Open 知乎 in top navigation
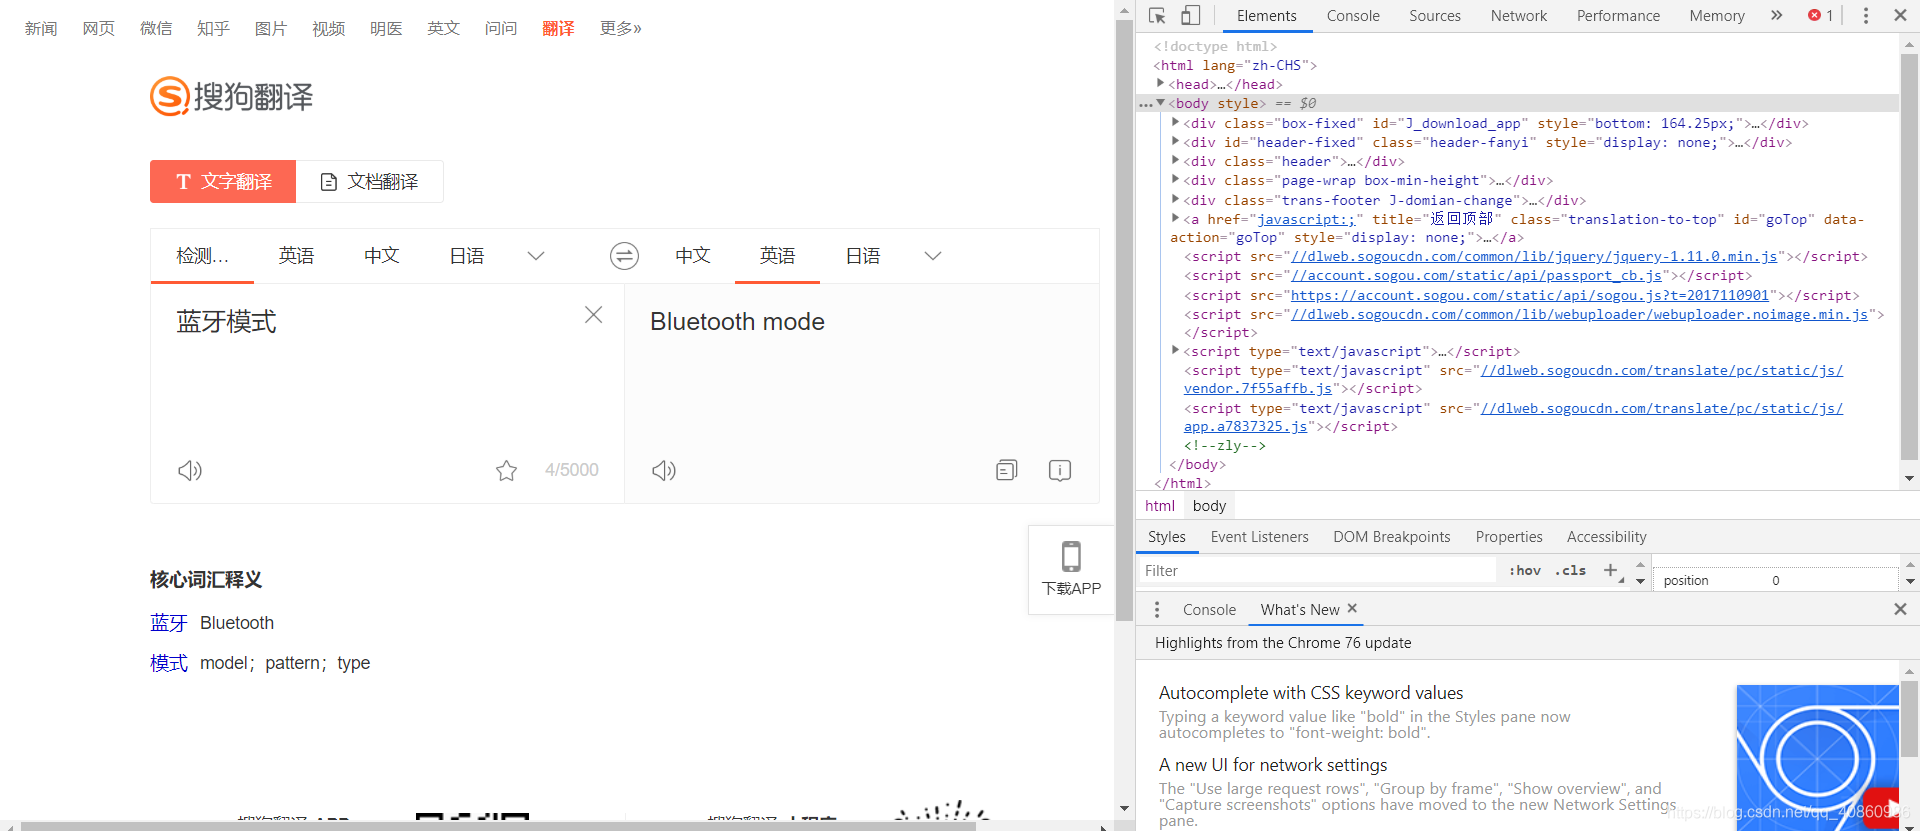The height and width of the screenshot is (831, 1920). coord(213,28)
